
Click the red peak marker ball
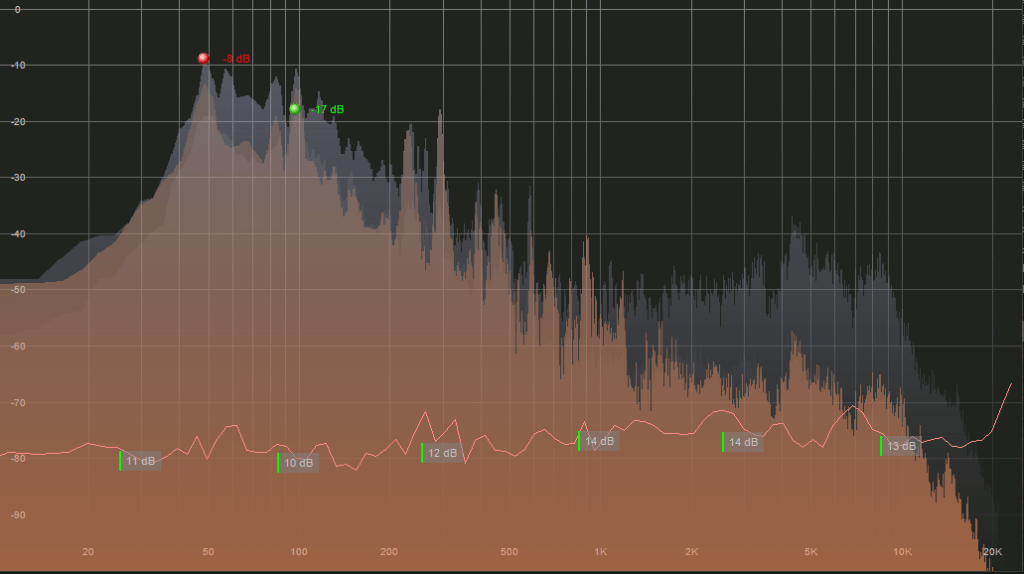(203, 58)
